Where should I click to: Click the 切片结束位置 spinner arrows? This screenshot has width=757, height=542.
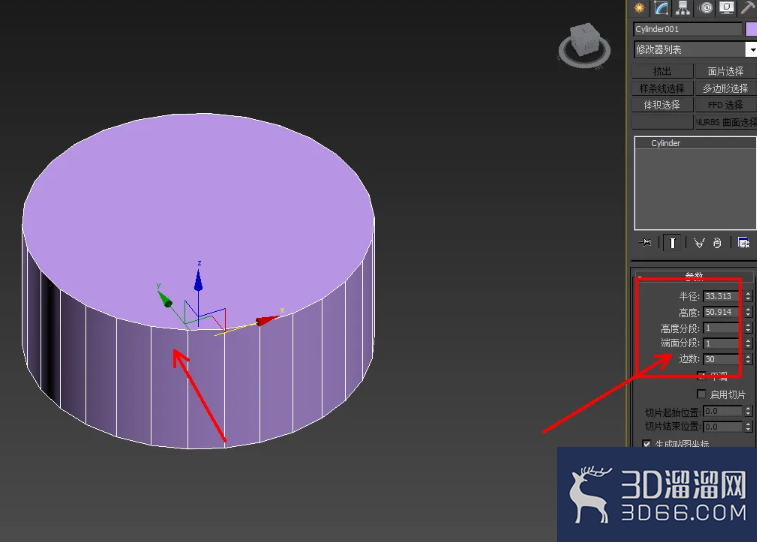(x=748, y=427)
